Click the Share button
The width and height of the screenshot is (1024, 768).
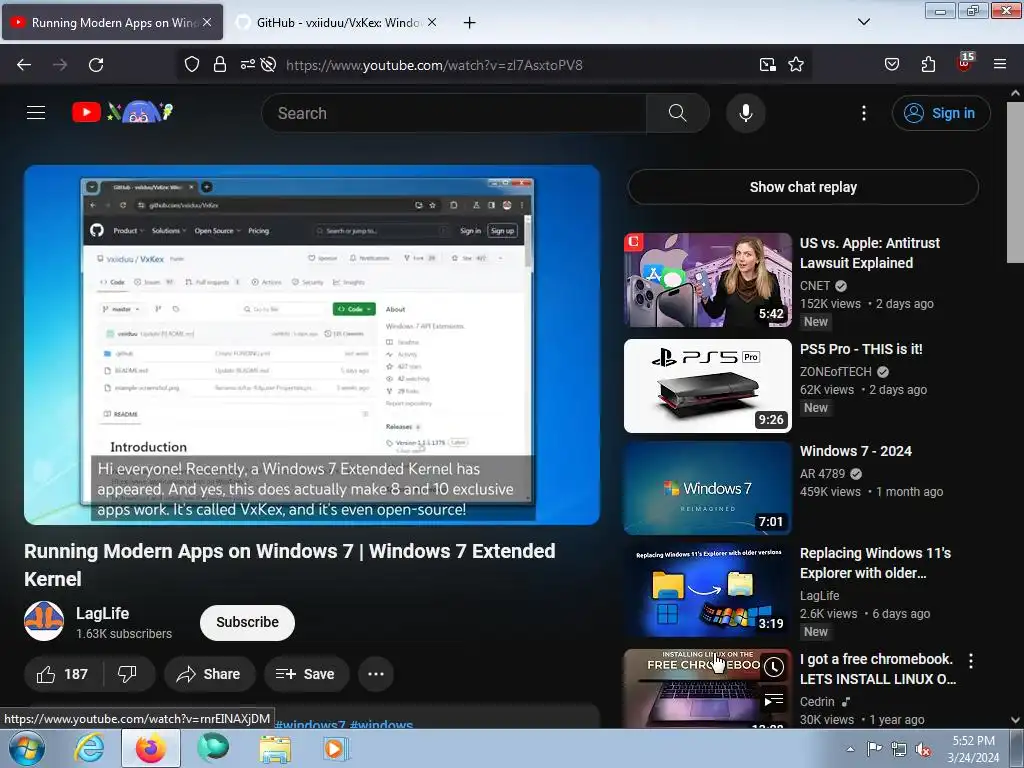click(210, 674)
